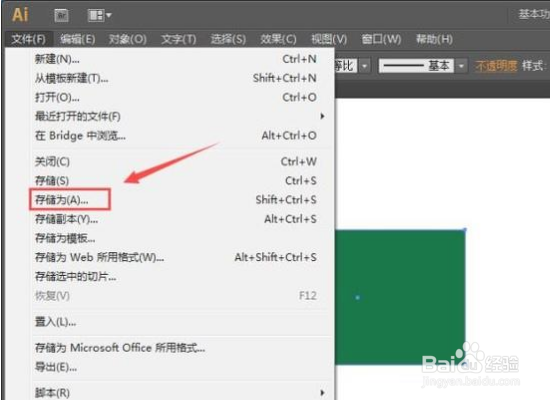Open Adobe Bridge via the Br icon
The height and width of the screenshot is (400, 550).
[61, 15]
